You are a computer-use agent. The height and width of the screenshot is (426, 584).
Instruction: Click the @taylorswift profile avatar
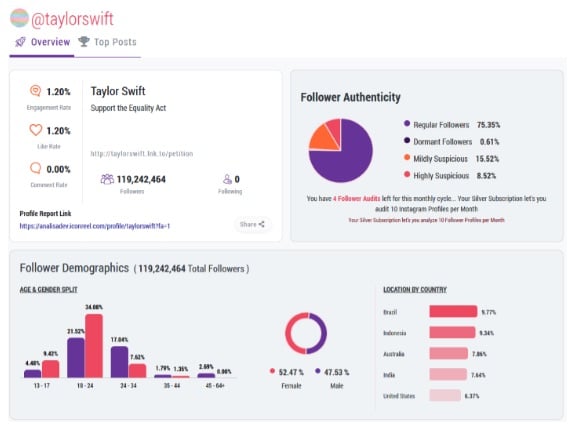point(19,18)
